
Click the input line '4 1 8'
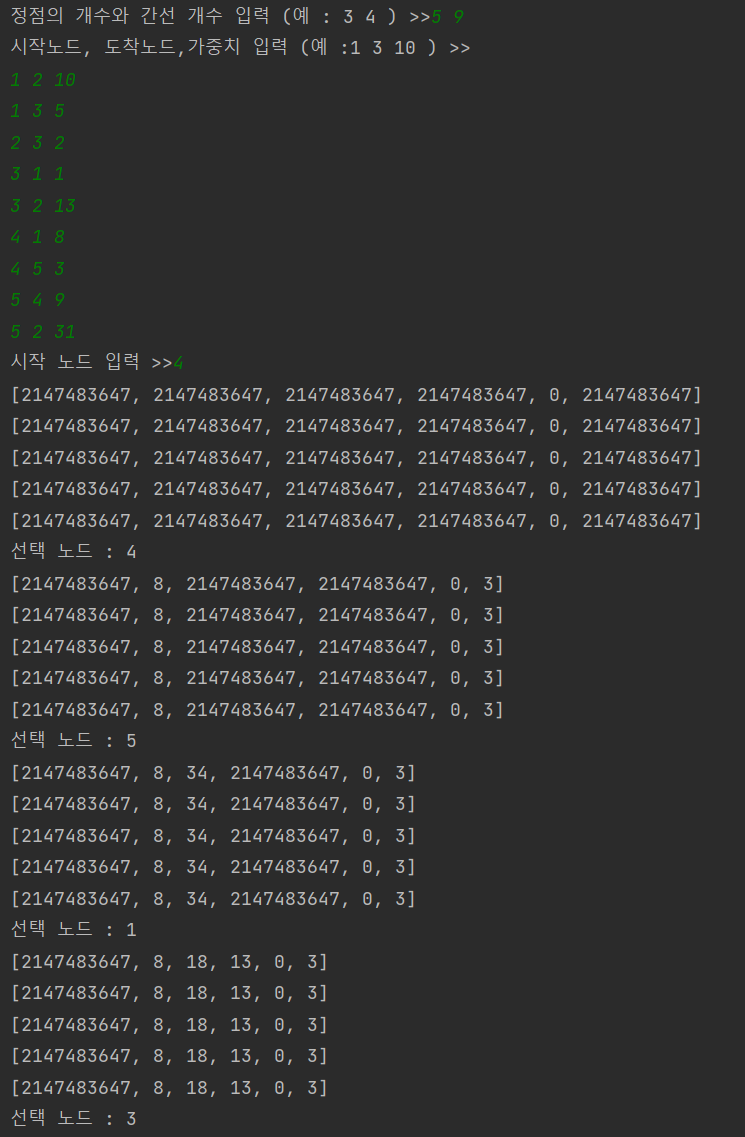(x=38, y=237)
